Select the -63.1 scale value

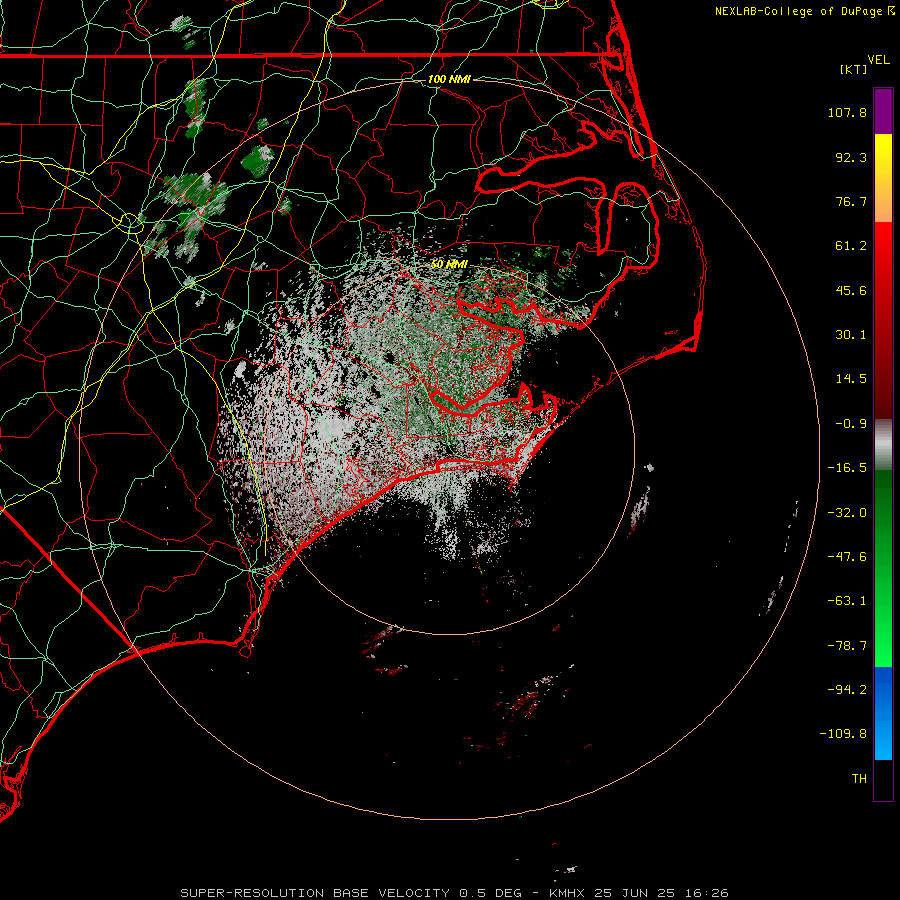coord(847,601)
